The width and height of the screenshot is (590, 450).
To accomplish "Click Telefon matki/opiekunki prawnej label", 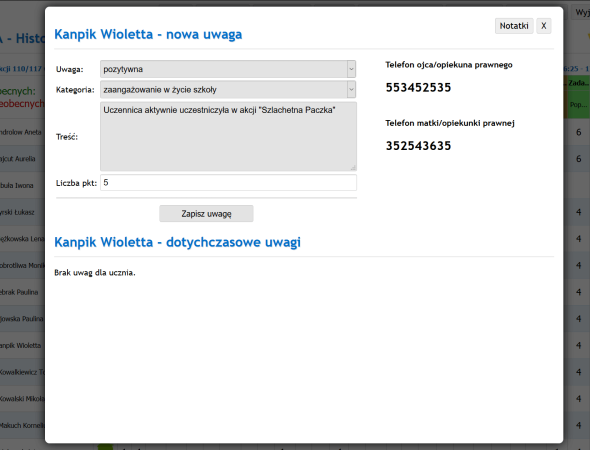I will 450,123.
